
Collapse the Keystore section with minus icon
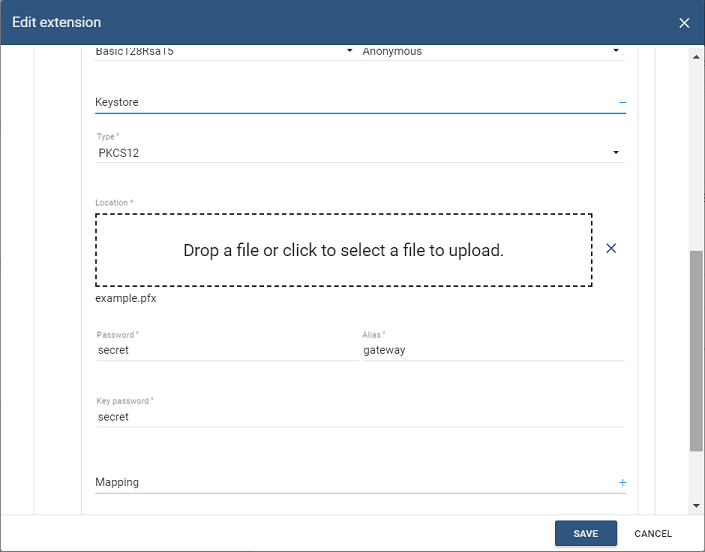click(622, 102)
